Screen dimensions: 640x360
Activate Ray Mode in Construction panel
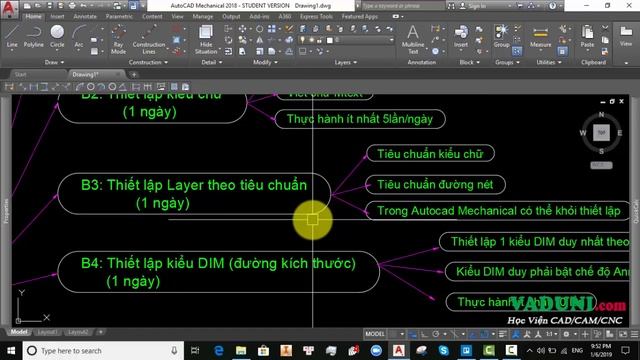pyautogui.click(x=118, y=39)
